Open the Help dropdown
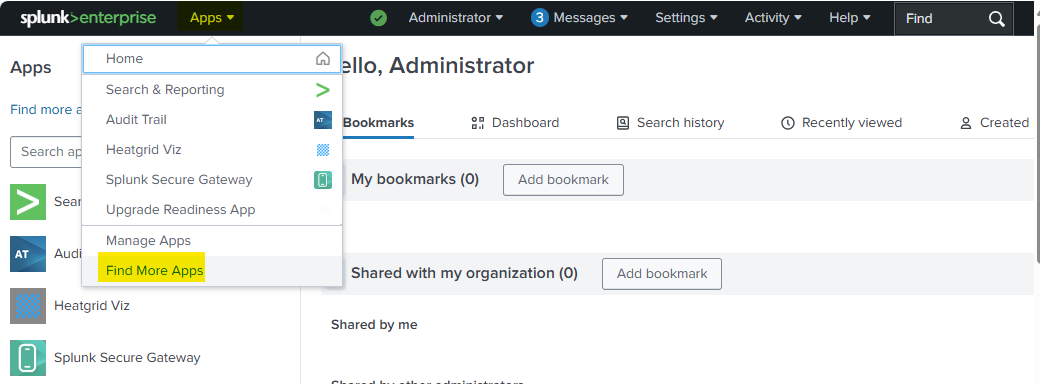The width and height of the screenshot is (1040, 384). 850,18
